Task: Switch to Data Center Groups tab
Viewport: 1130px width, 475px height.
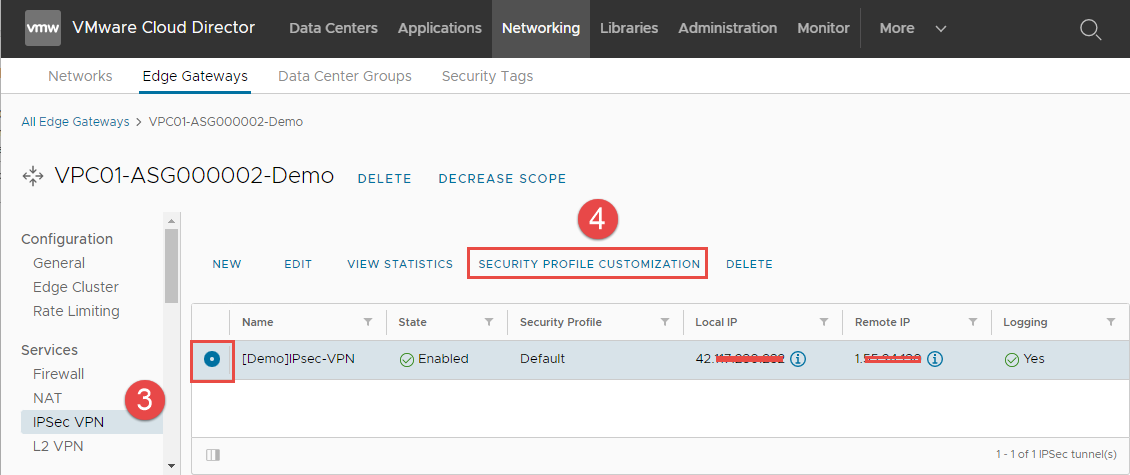Action: point(344,76)
